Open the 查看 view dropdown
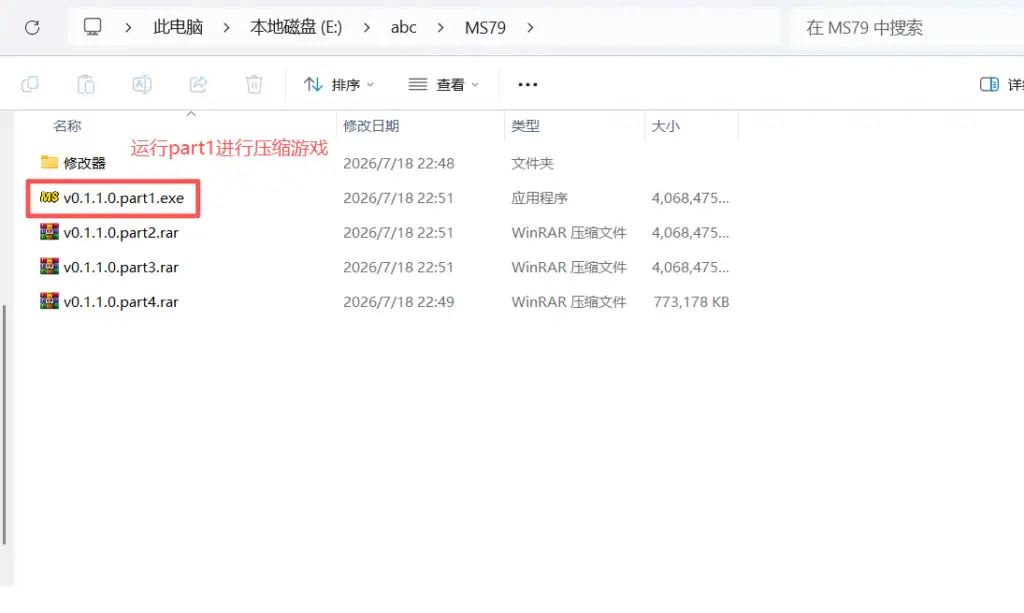 pos(443,84)
